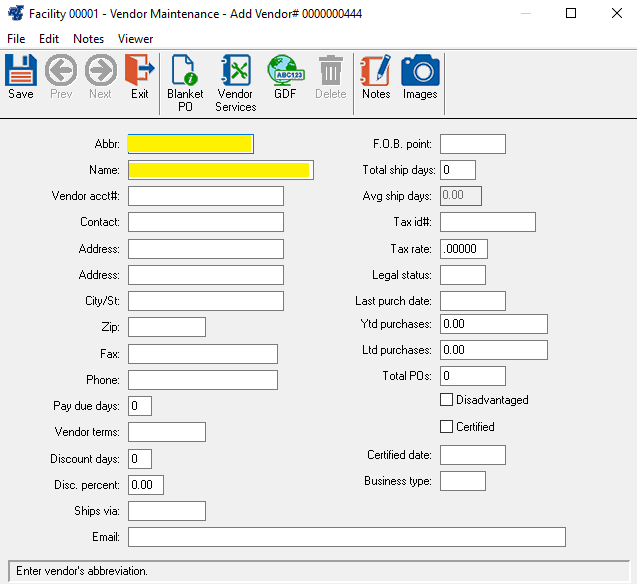Click into the Email field
637x584 pixels.
click(x=346, y=537)
